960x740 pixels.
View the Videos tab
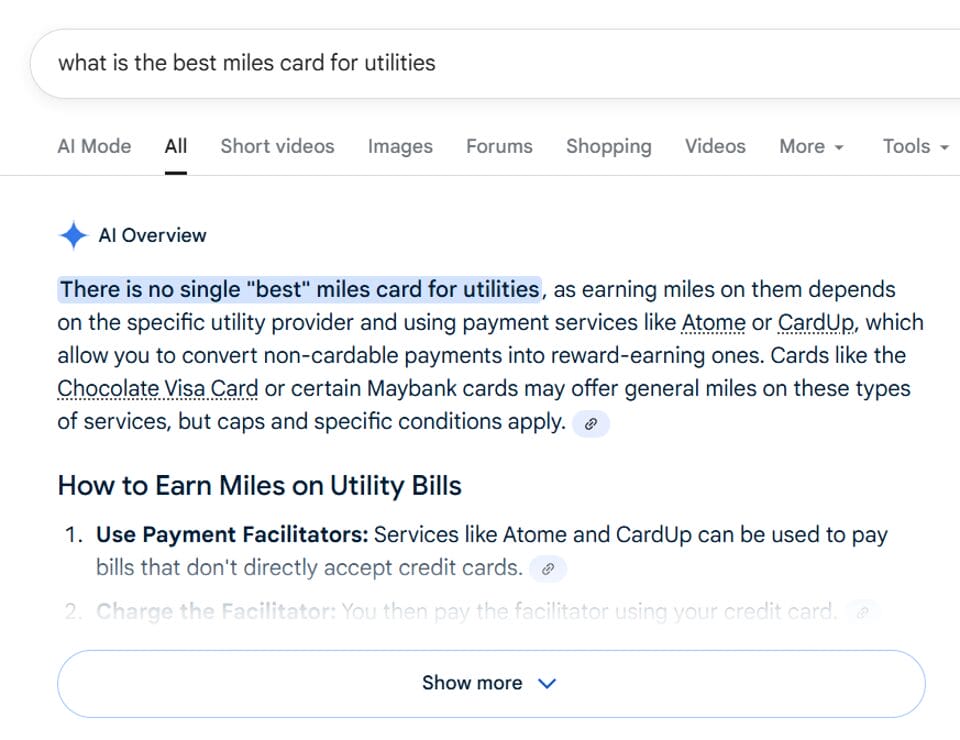715,147
